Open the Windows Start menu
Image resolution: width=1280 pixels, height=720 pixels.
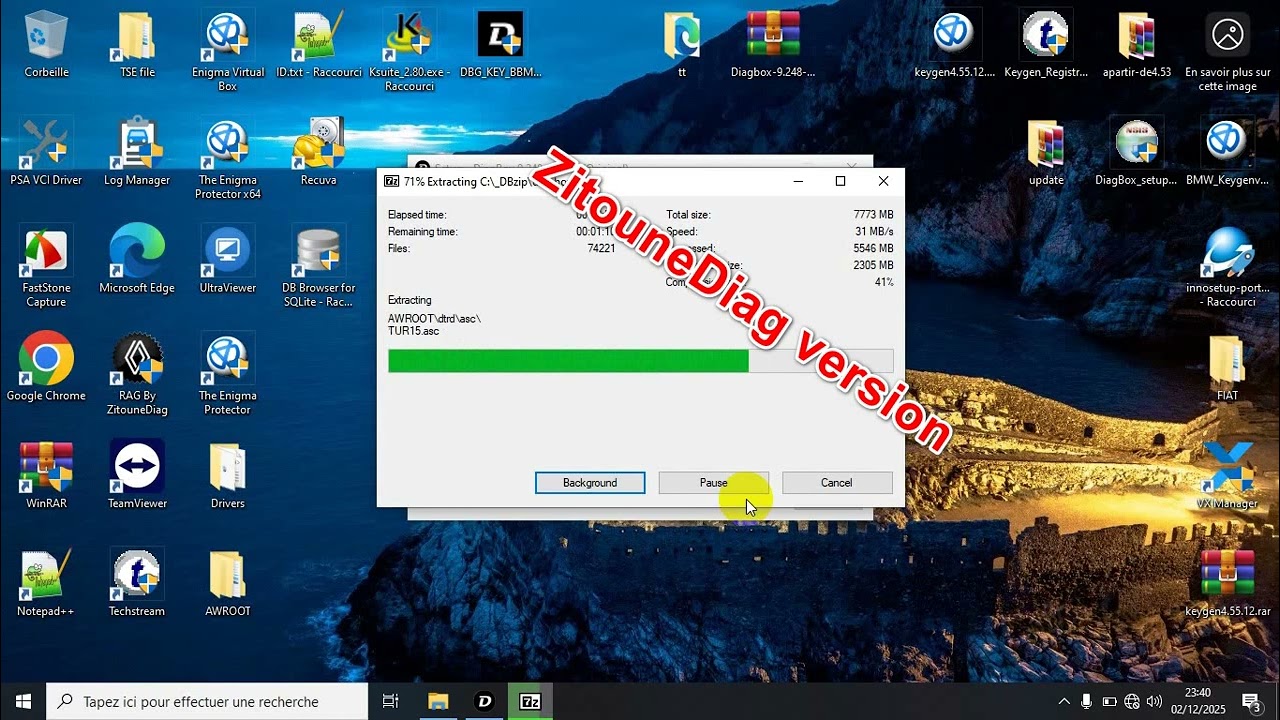click(23, 701)
